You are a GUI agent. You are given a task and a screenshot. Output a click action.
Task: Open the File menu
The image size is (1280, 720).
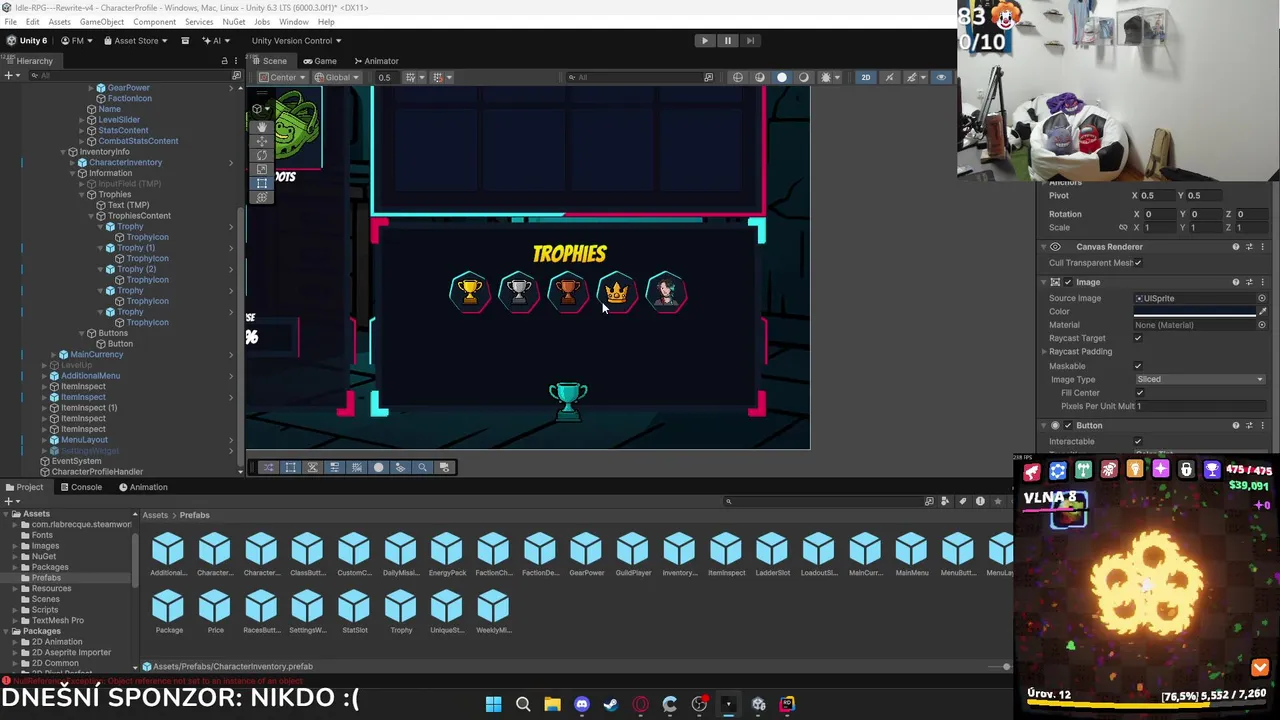(10, 22)
